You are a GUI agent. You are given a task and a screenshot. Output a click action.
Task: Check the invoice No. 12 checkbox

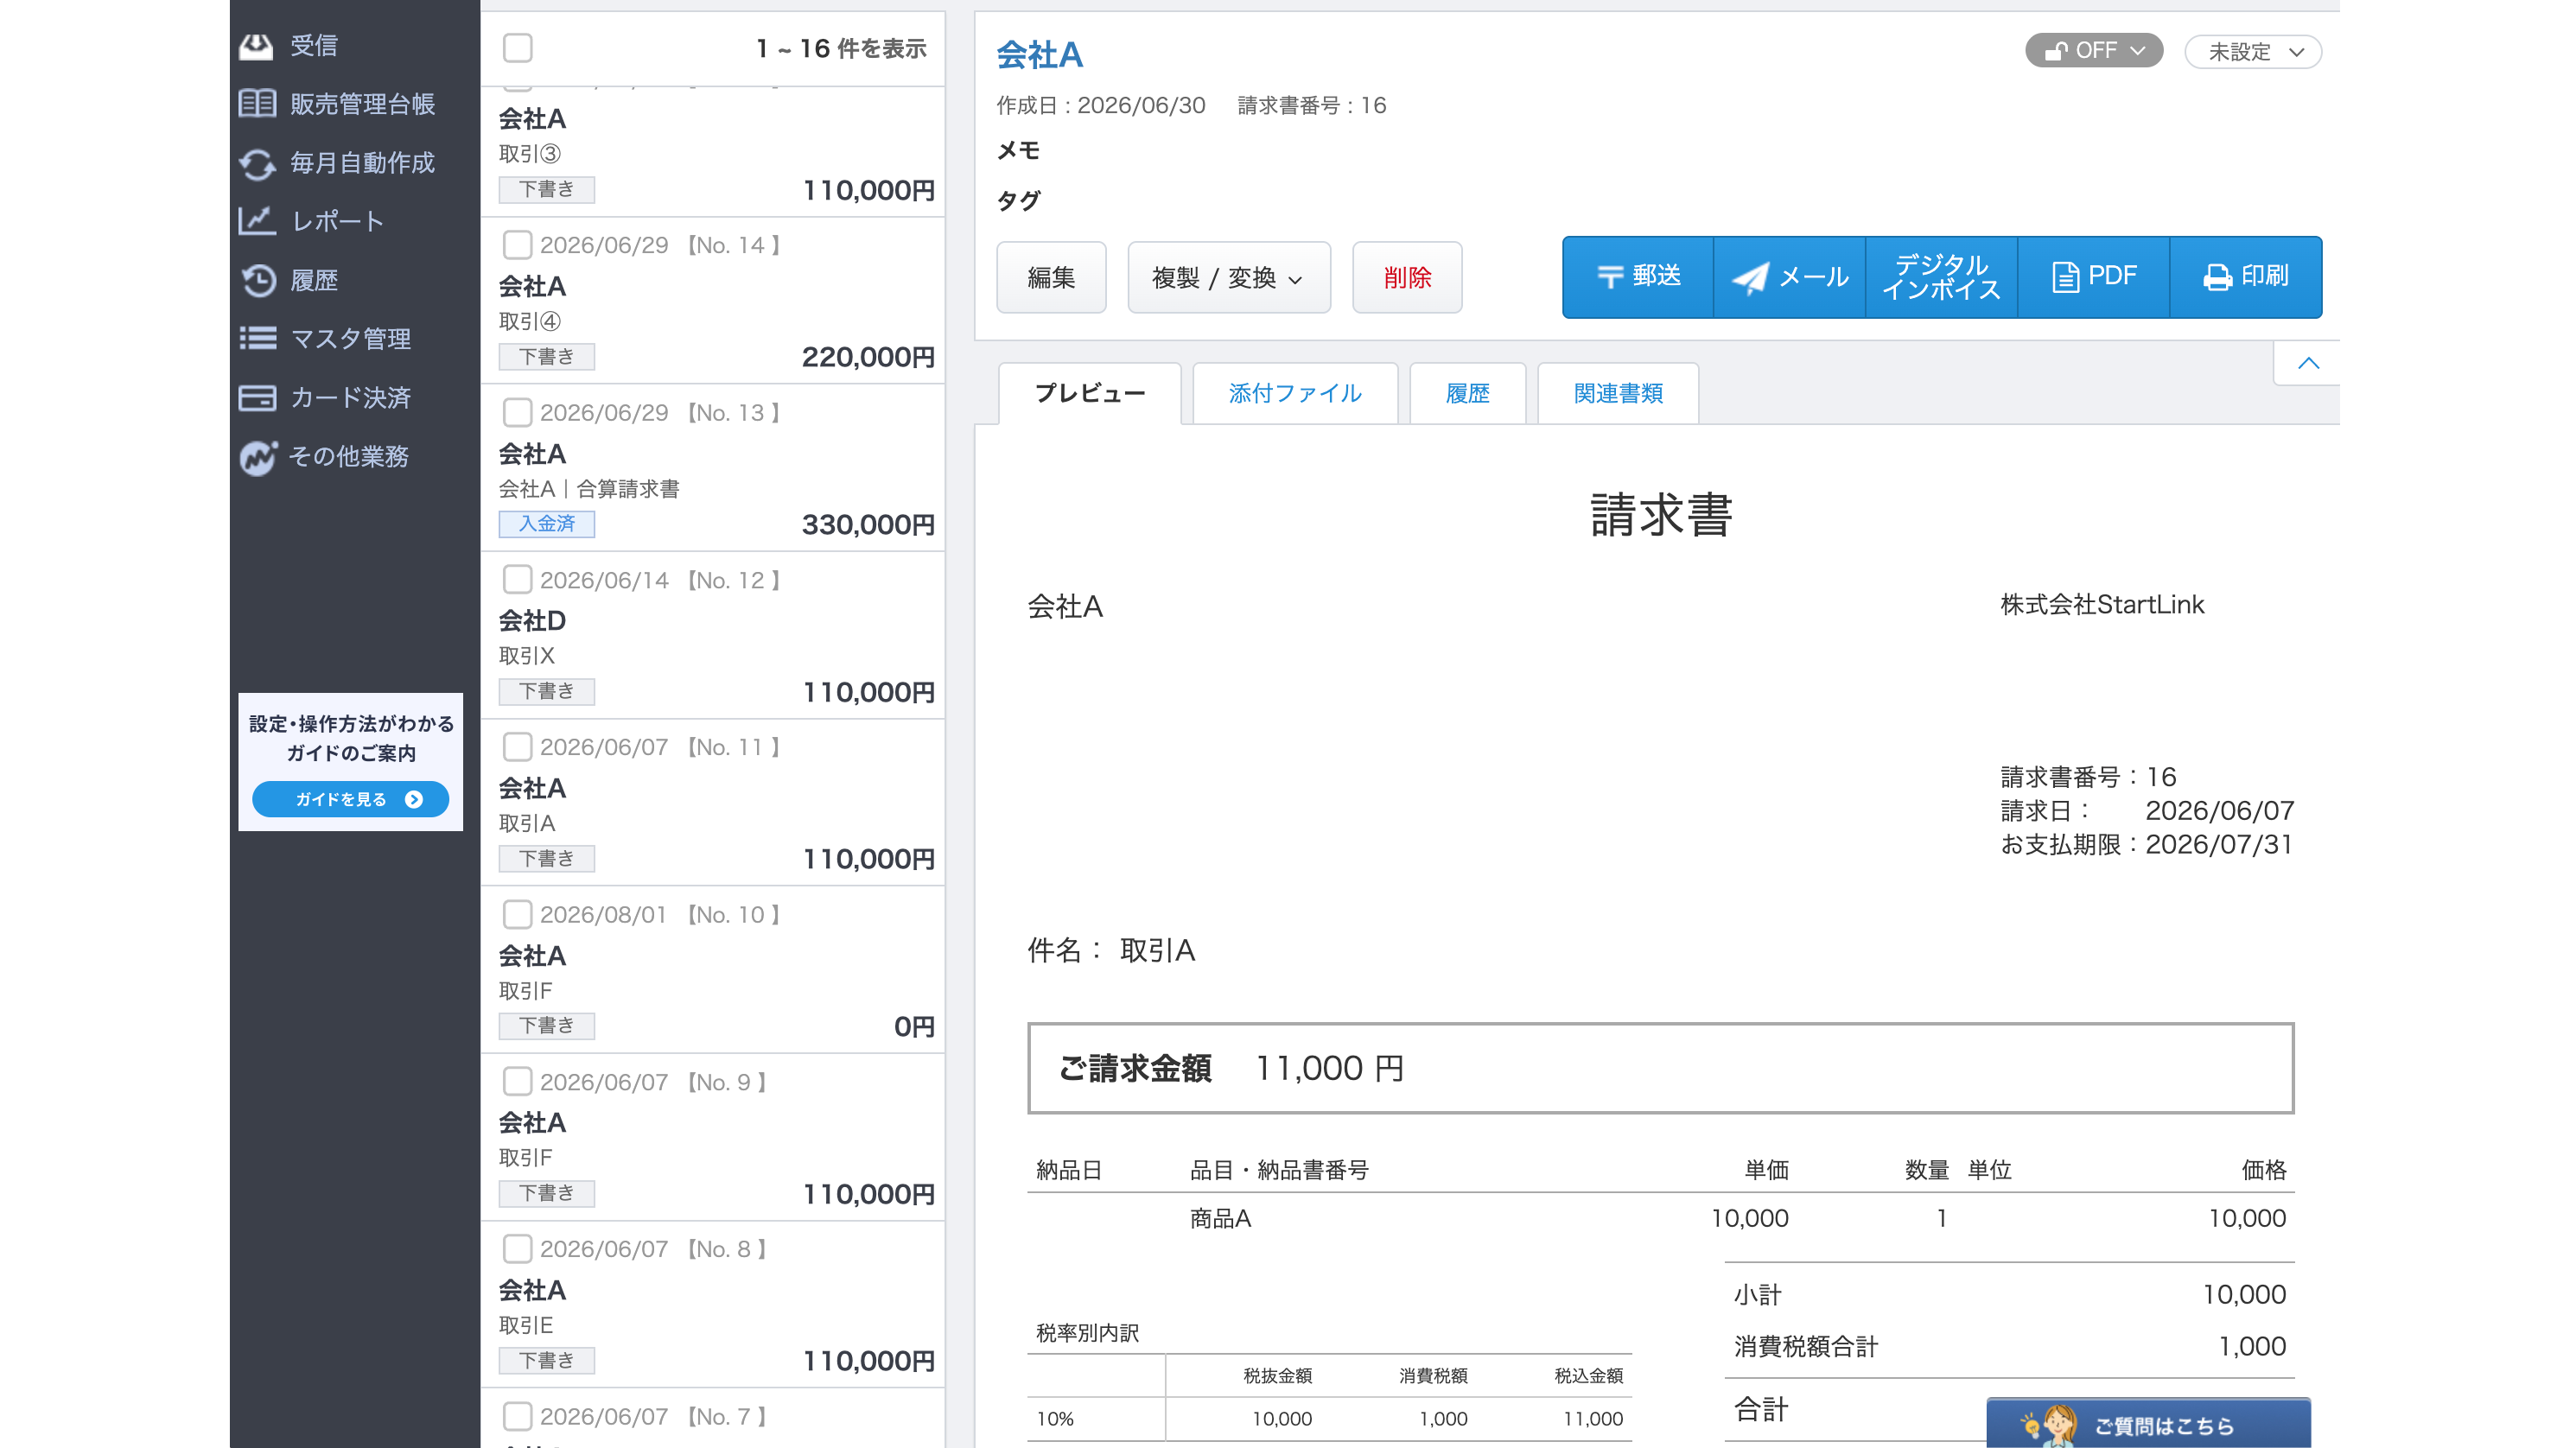coord(517,580)
